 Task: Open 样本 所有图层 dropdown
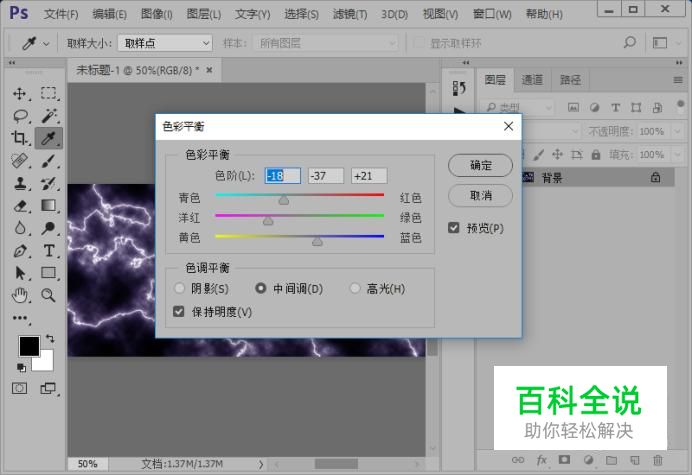325,43
